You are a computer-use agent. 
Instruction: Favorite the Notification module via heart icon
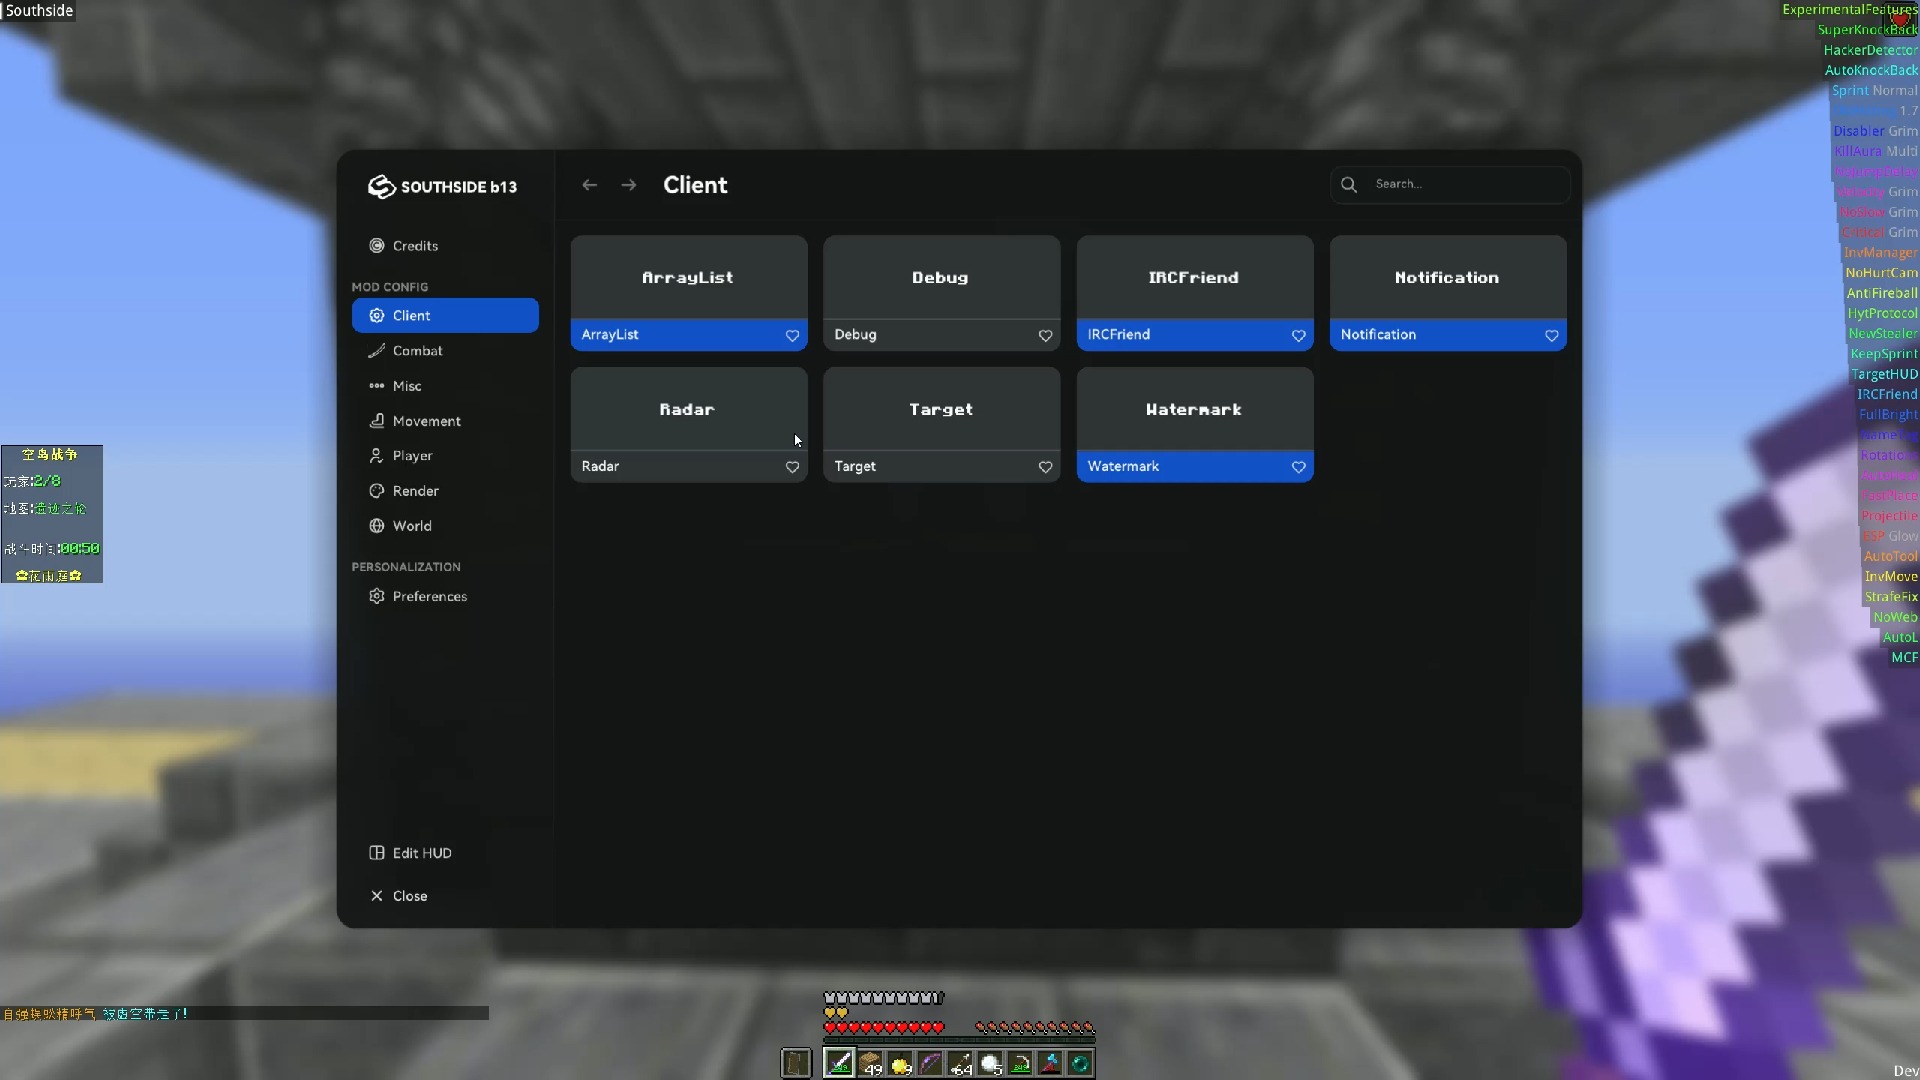tap(1551, 336)
